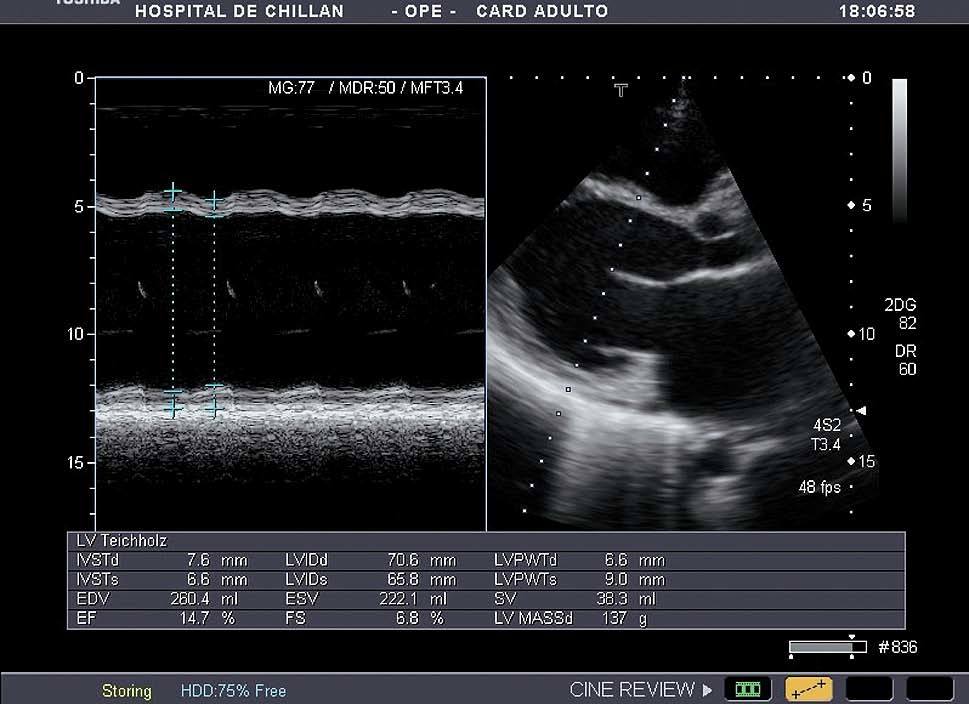Click the EF 14.7 % result row
969x704 pixels.
[x=155, y=619]
